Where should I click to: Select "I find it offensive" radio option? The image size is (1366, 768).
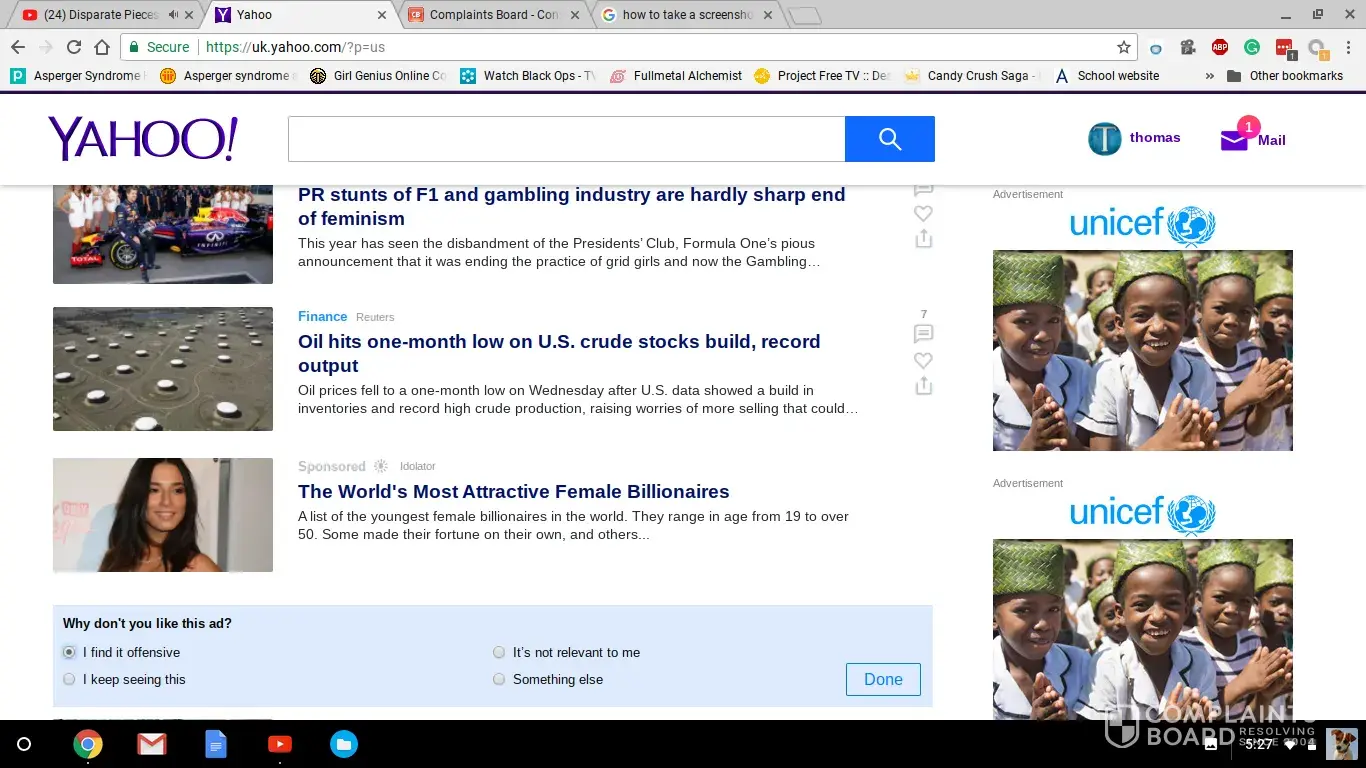click(x=69, y=652)
